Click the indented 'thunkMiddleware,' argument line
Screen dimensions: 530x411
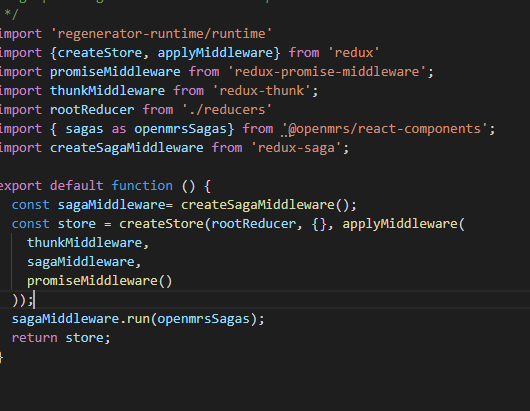tap(88, 243)
